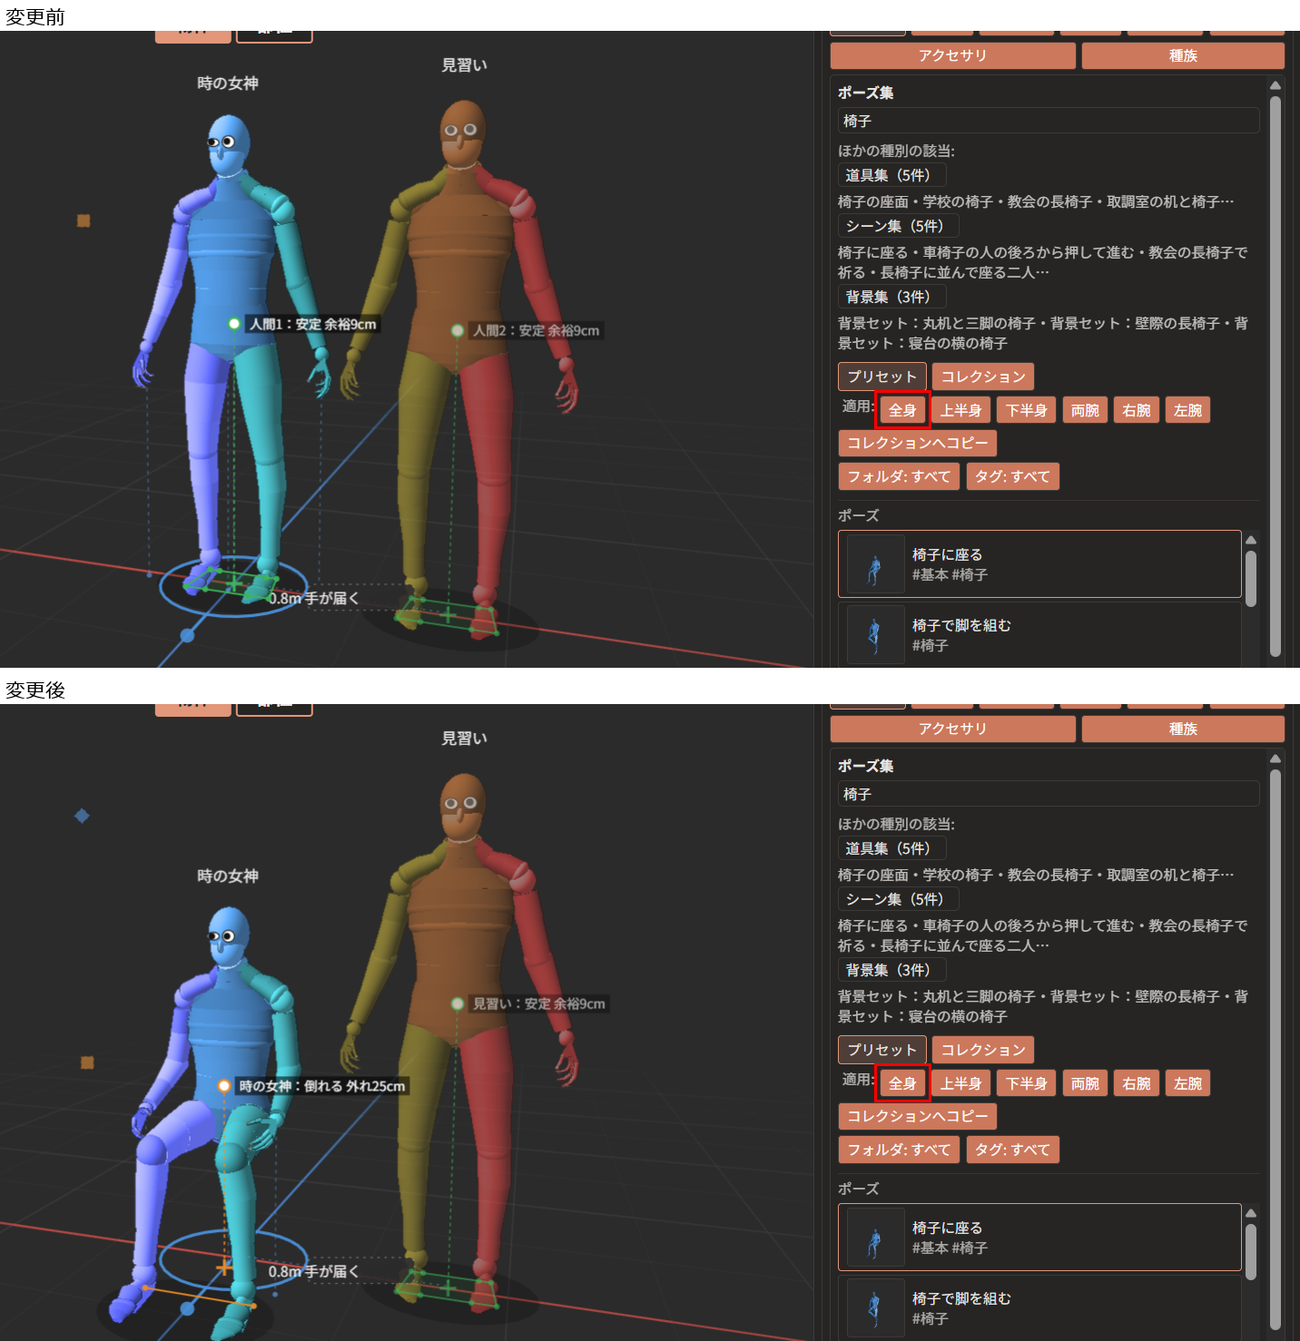
Task: Select 椅子に座る pose thumbnail in 変更後 panel
Action: [875, 1238]
